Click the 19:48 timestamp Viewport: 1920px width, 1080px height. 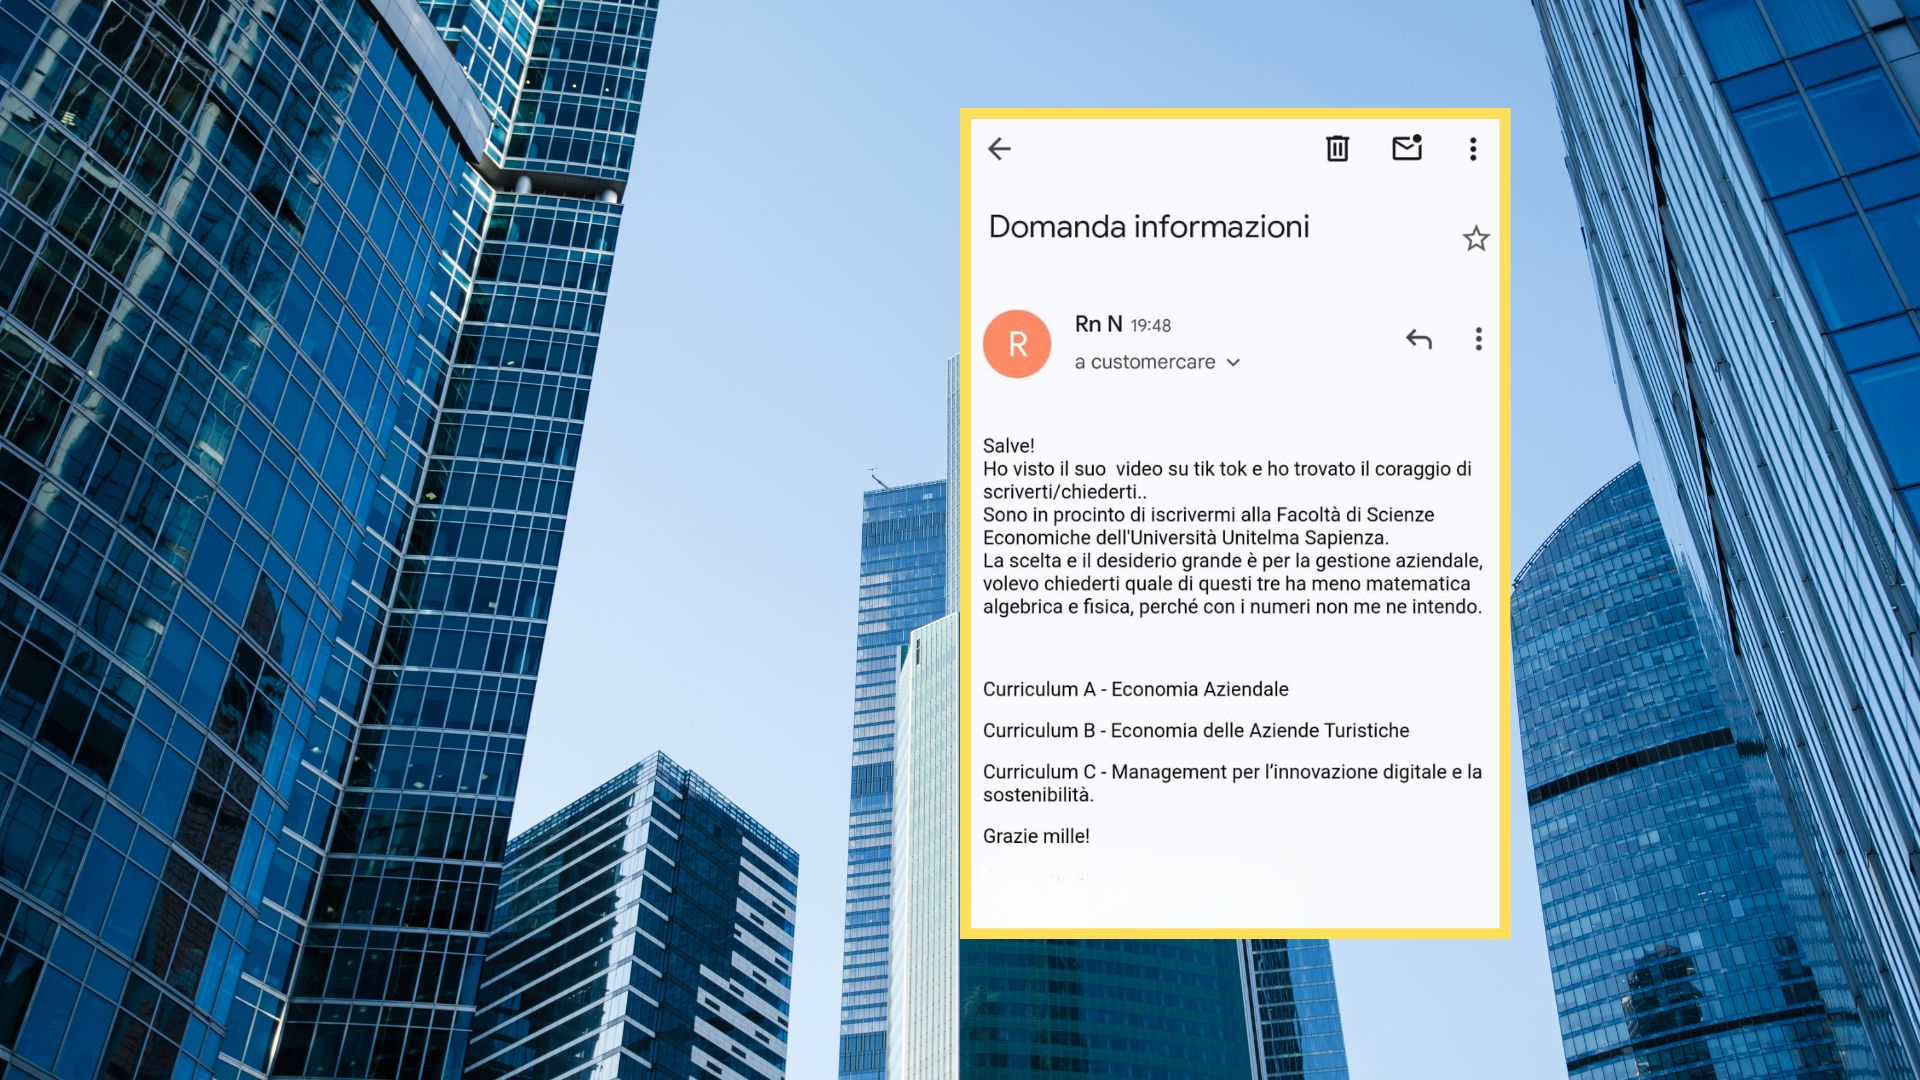point(1150,326)
